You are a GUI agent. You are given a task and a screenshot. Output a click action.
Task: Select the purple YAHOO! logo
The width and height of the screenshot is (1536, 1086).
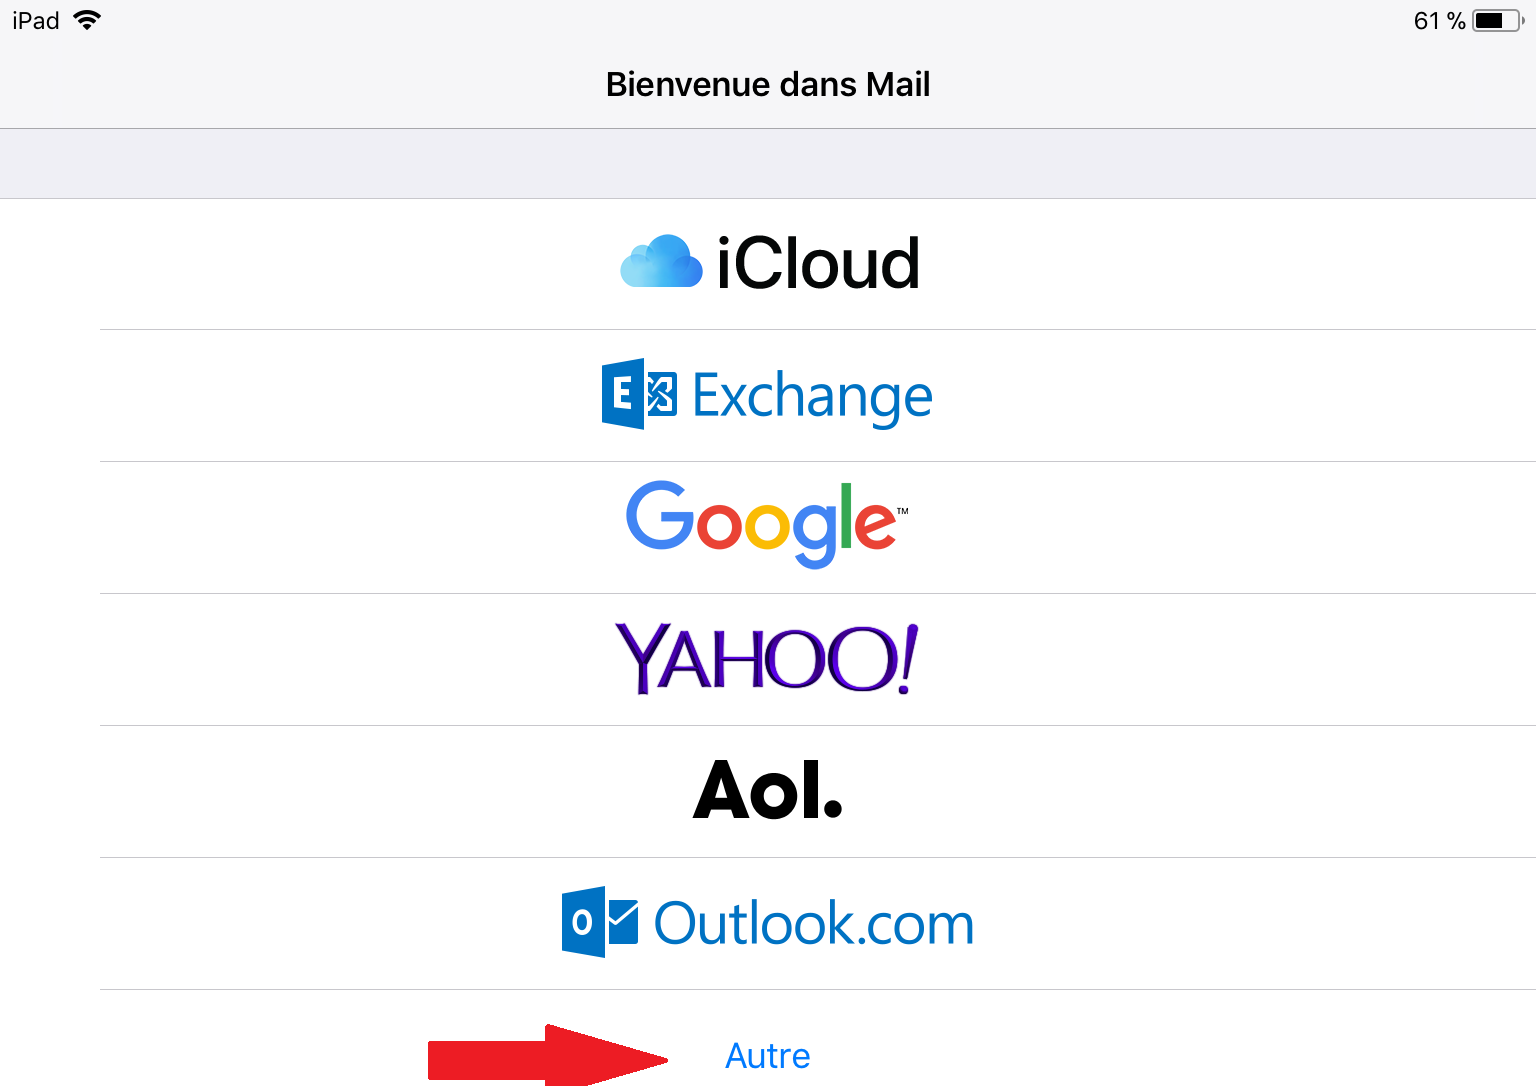[767, 659]
